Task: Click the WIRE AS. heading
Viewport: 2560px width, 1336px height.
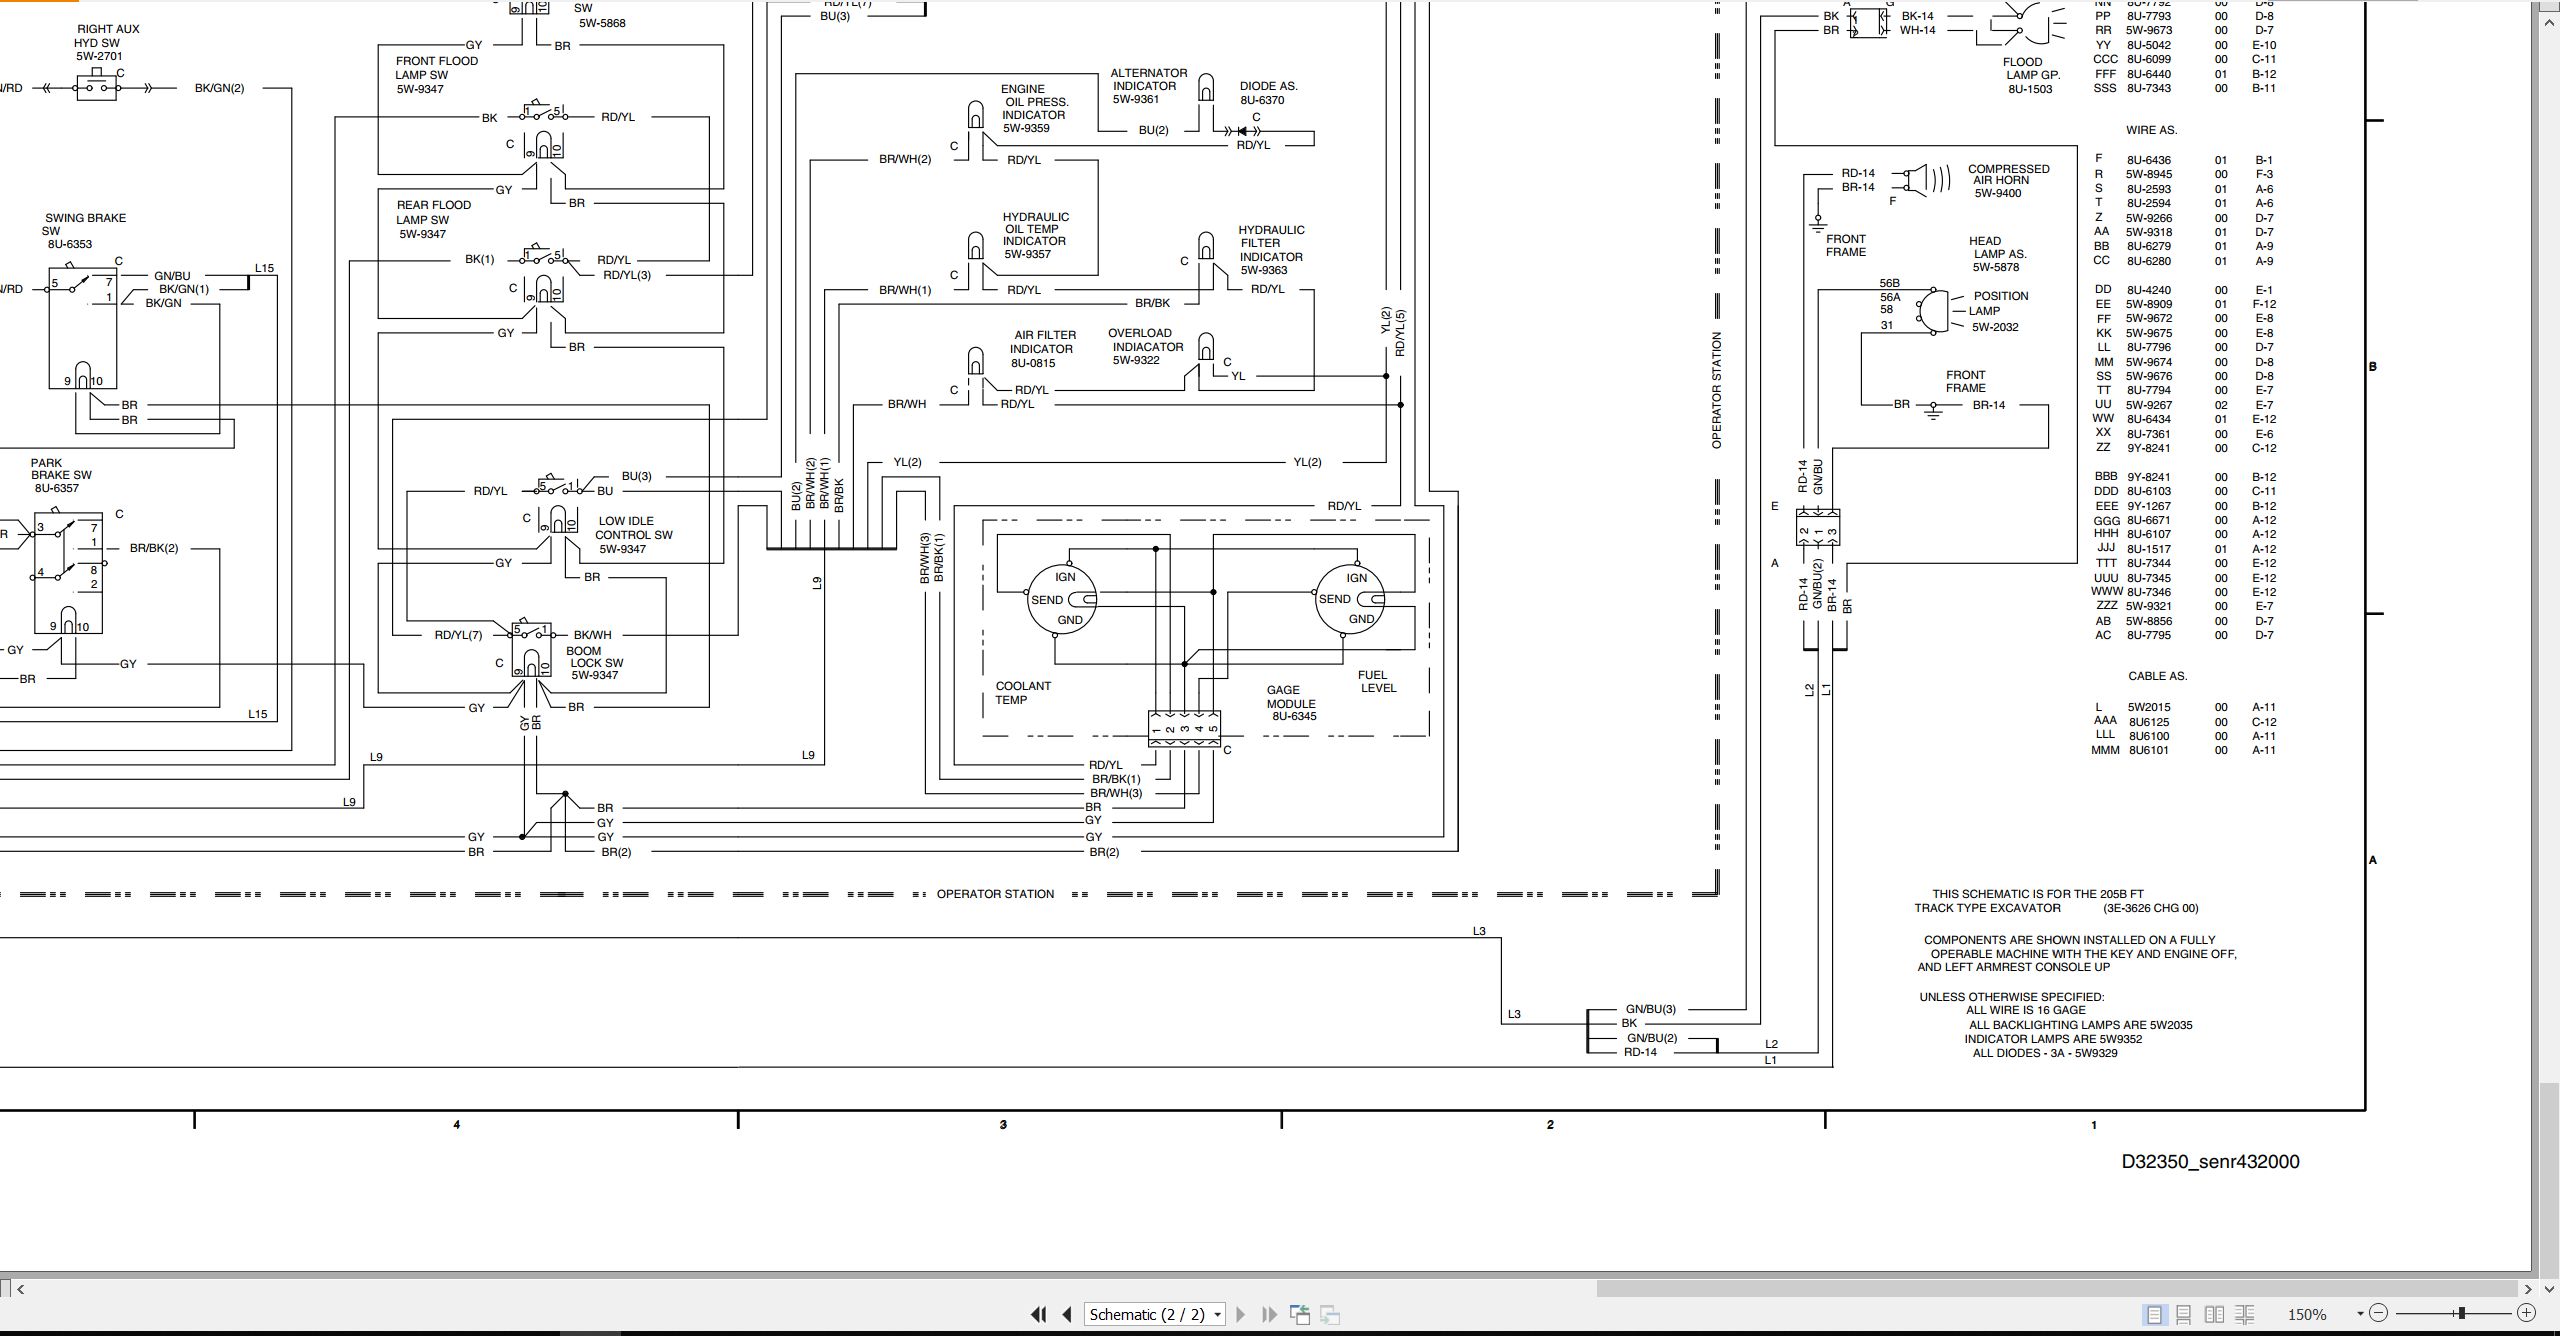Action: click(2151, 130)
